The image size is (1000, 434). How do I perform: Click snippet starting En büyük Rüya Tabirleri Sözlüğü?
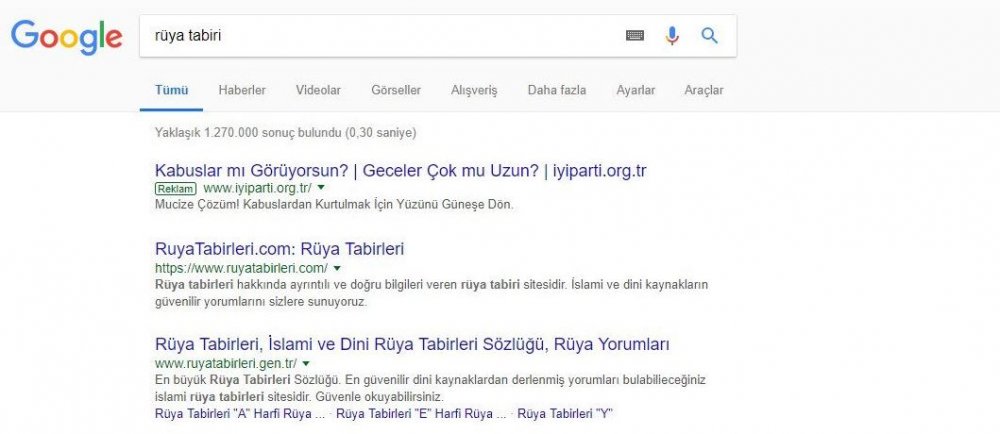coord(430,388)
